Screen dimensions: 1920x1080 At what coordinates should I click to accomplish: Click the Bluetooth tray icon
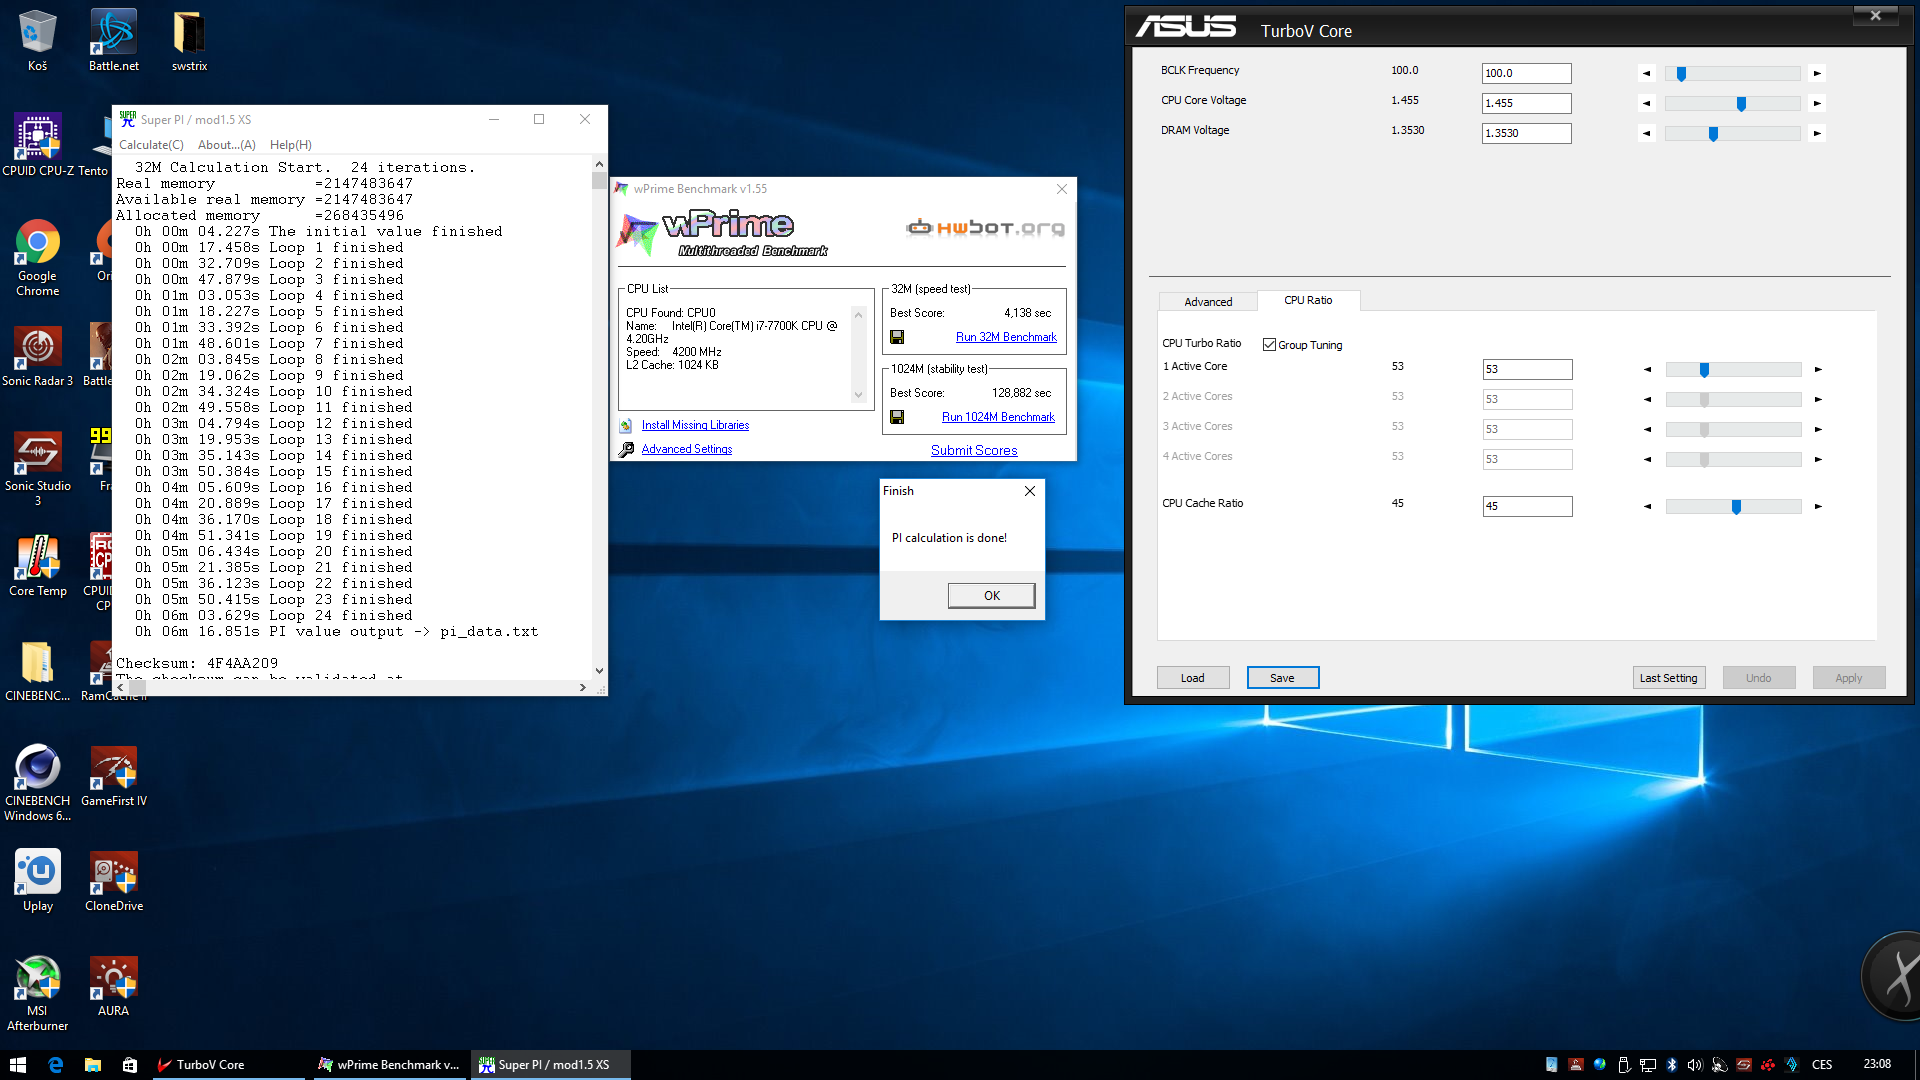[x=1672, y=1065]
